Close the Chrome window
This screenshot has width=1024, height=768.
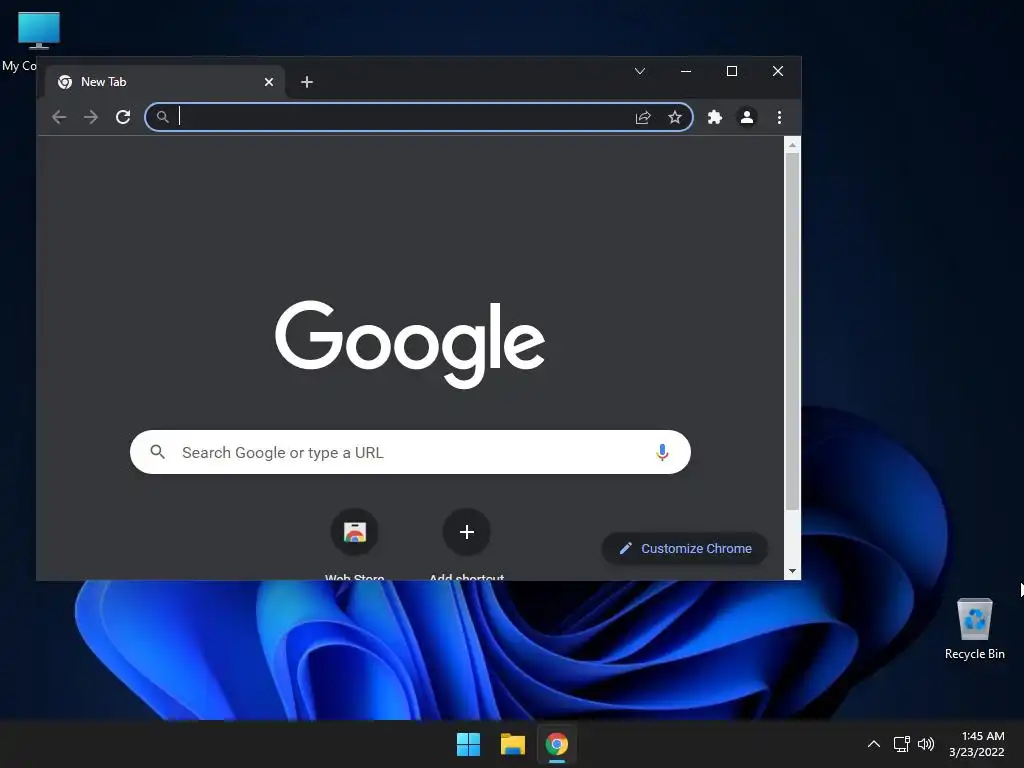(778, 71)
